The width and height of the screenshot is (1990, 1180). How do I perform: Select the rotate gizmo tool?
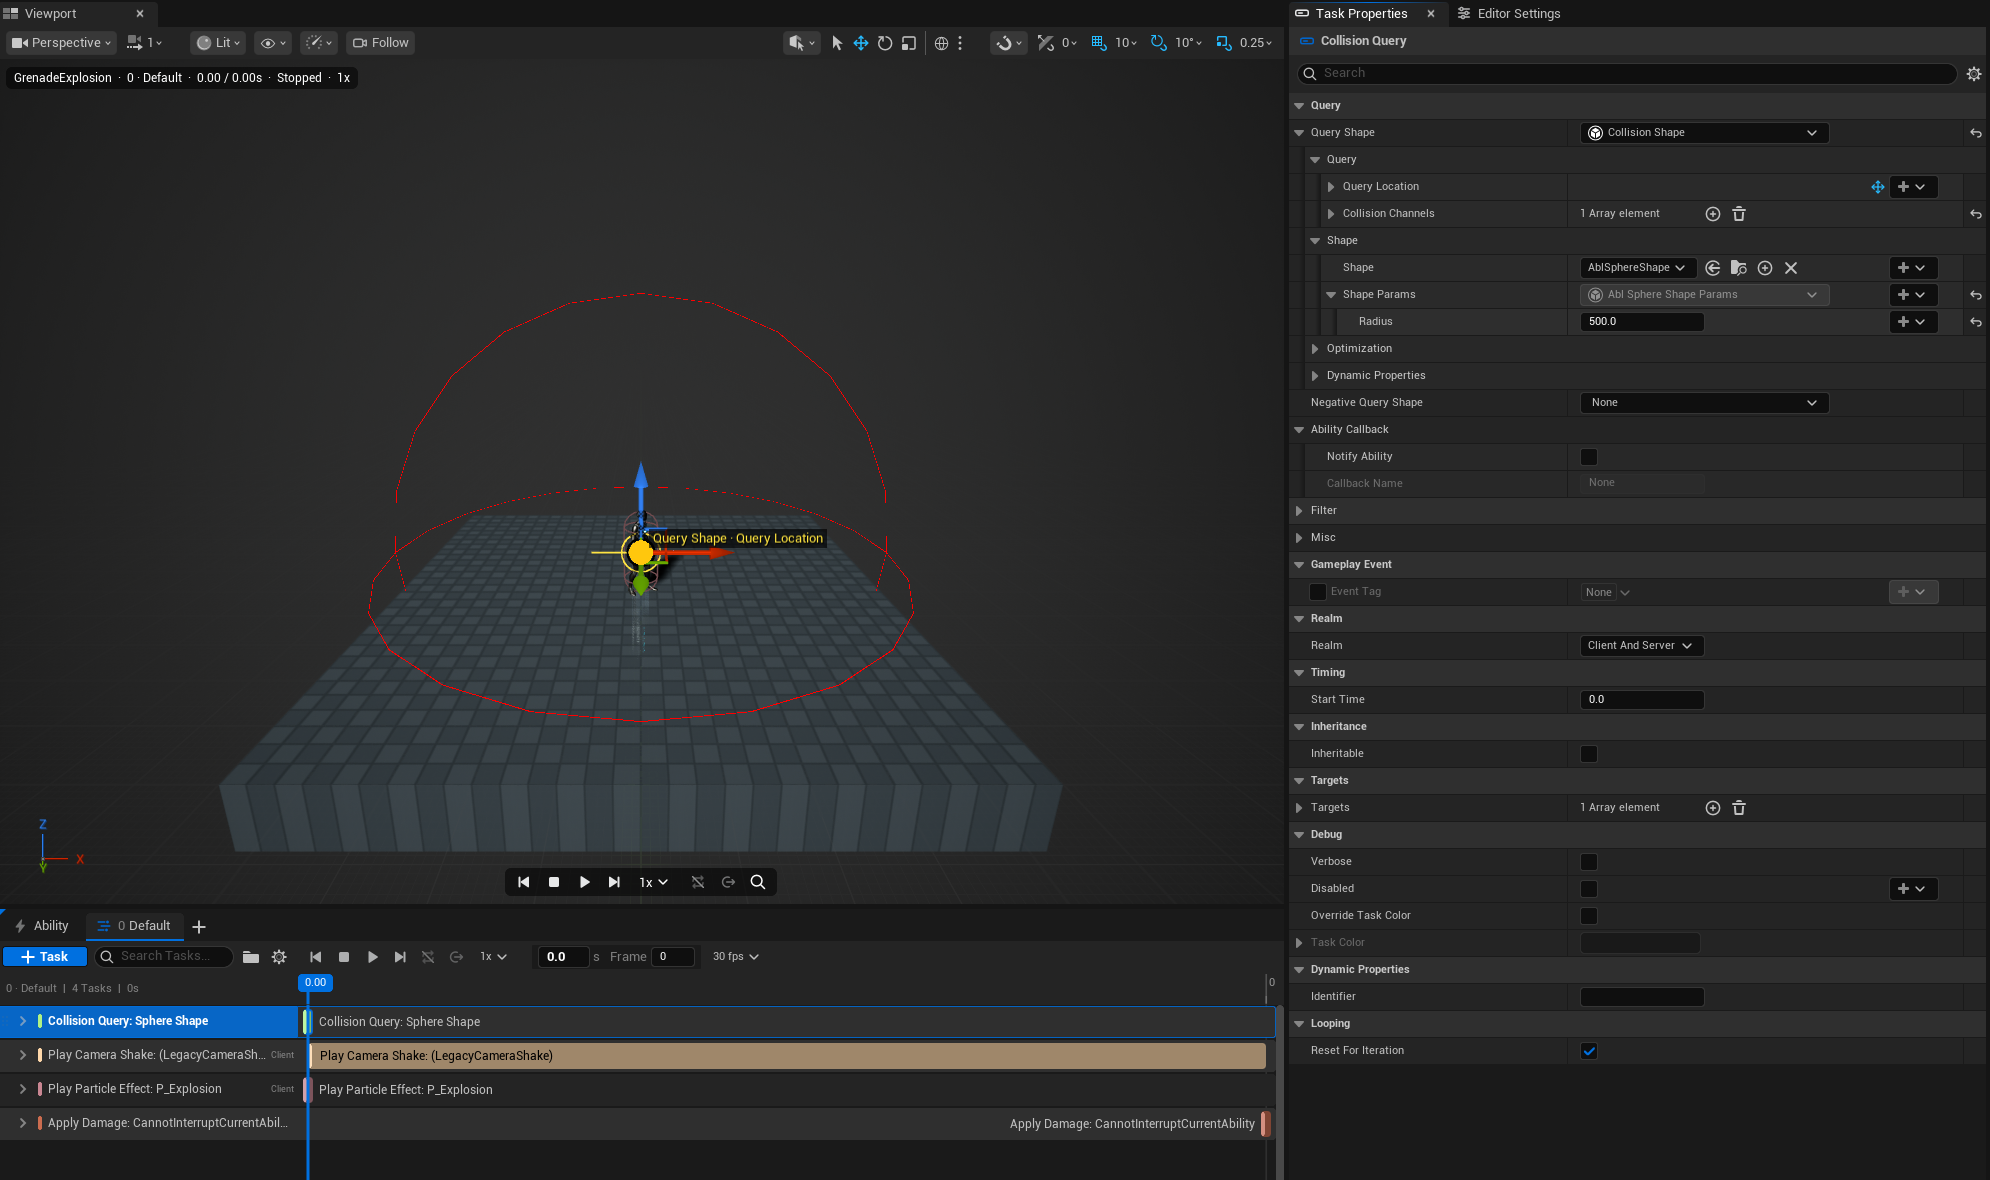885,43
